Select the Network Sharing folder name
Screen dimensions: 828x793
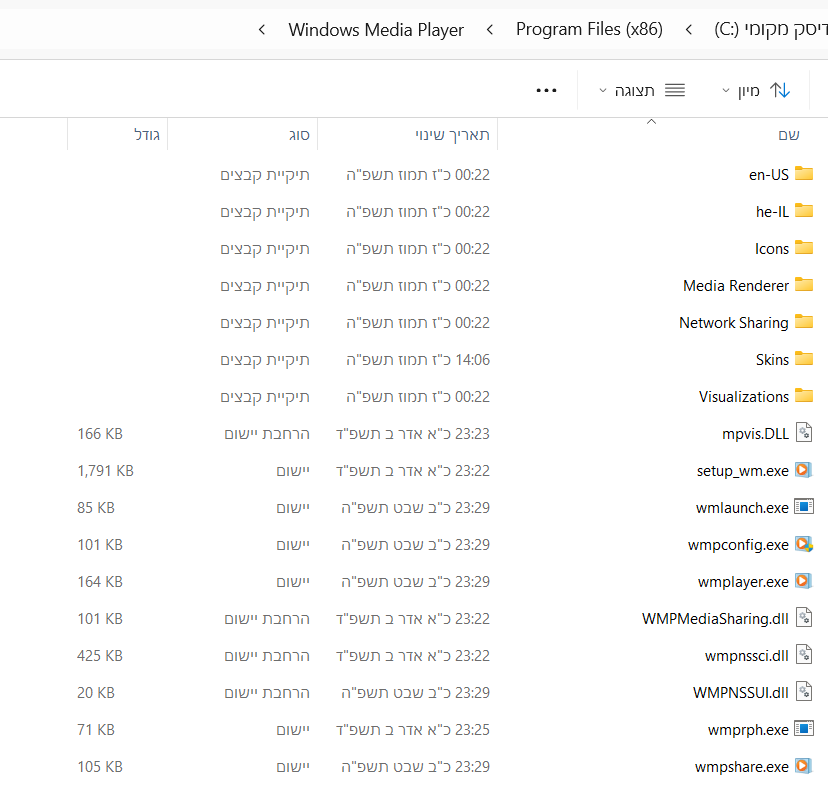[733, 323]
